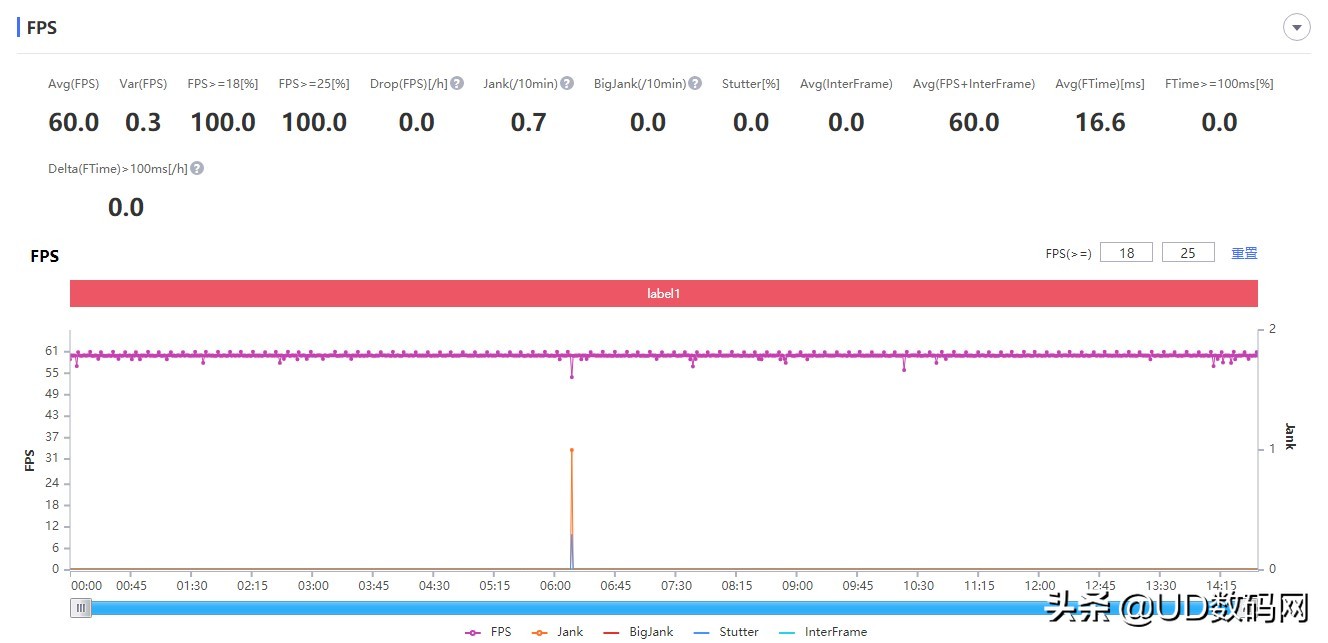Click the Avg(FPS) value 60.0
The height and width of the screenshot is (643, 1328).
[74, 123]
